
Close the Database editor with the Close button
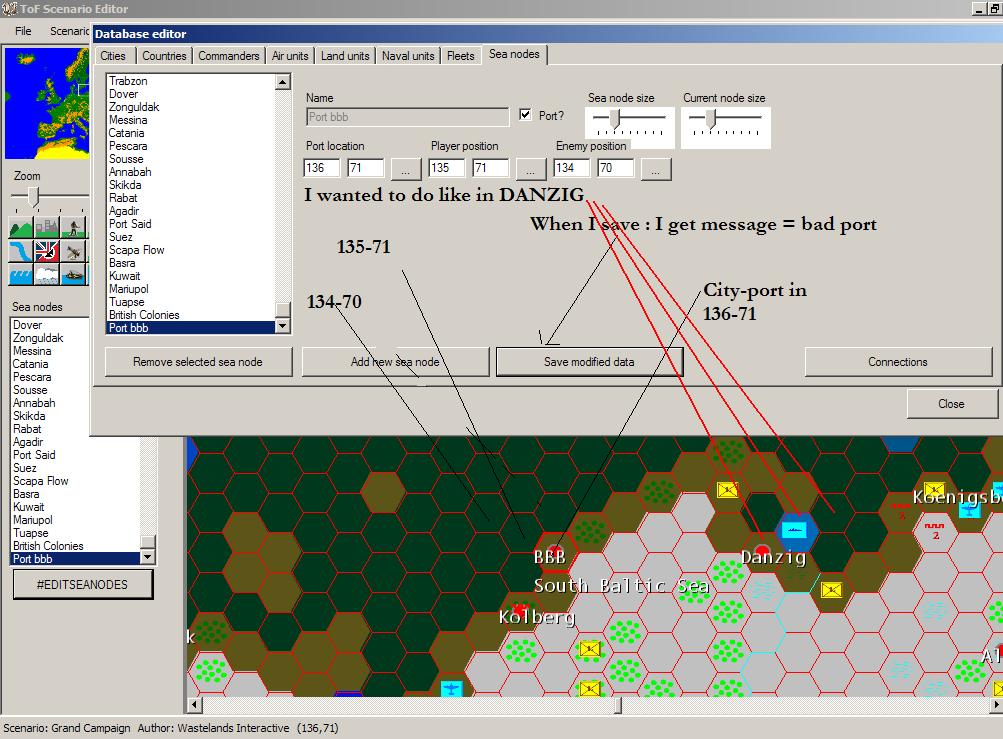[x=951, y=404]
